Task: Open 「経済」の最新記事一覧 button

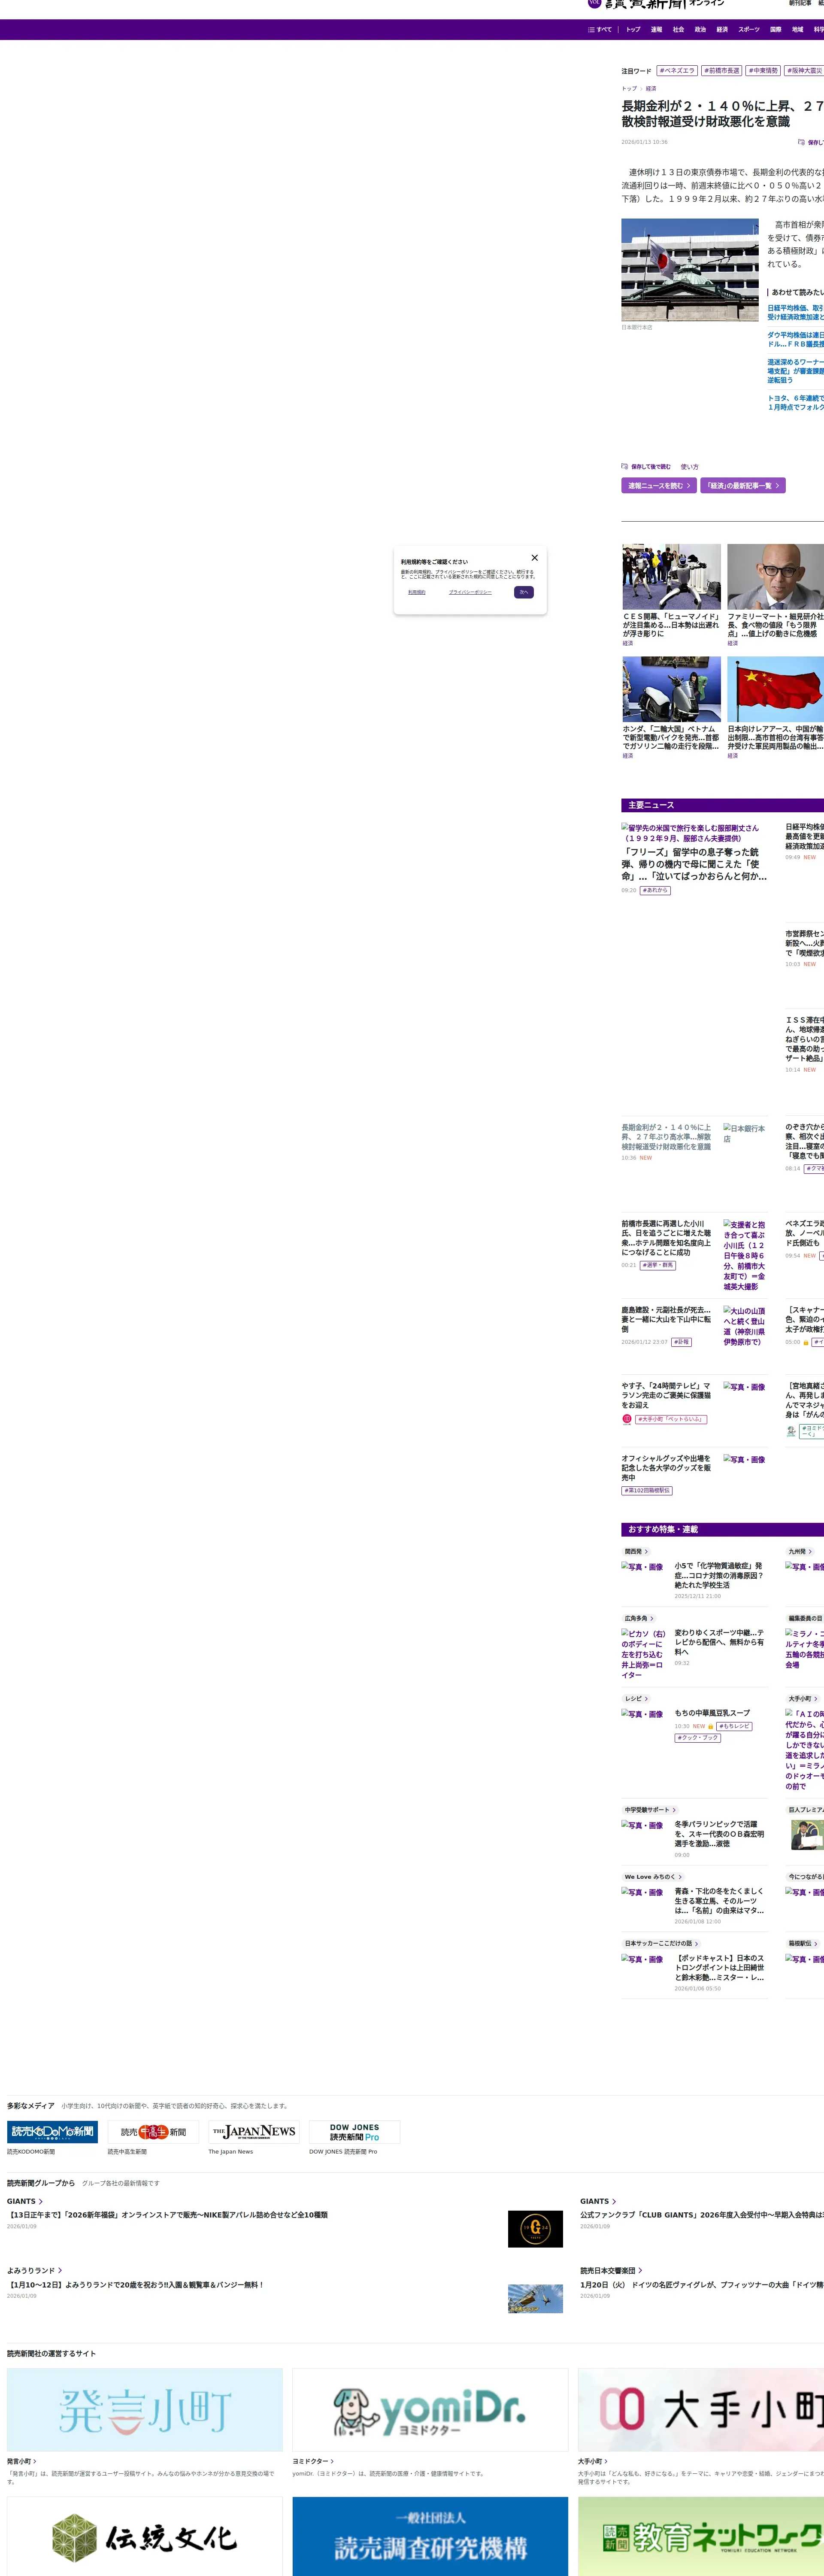Action: point(742,486)
